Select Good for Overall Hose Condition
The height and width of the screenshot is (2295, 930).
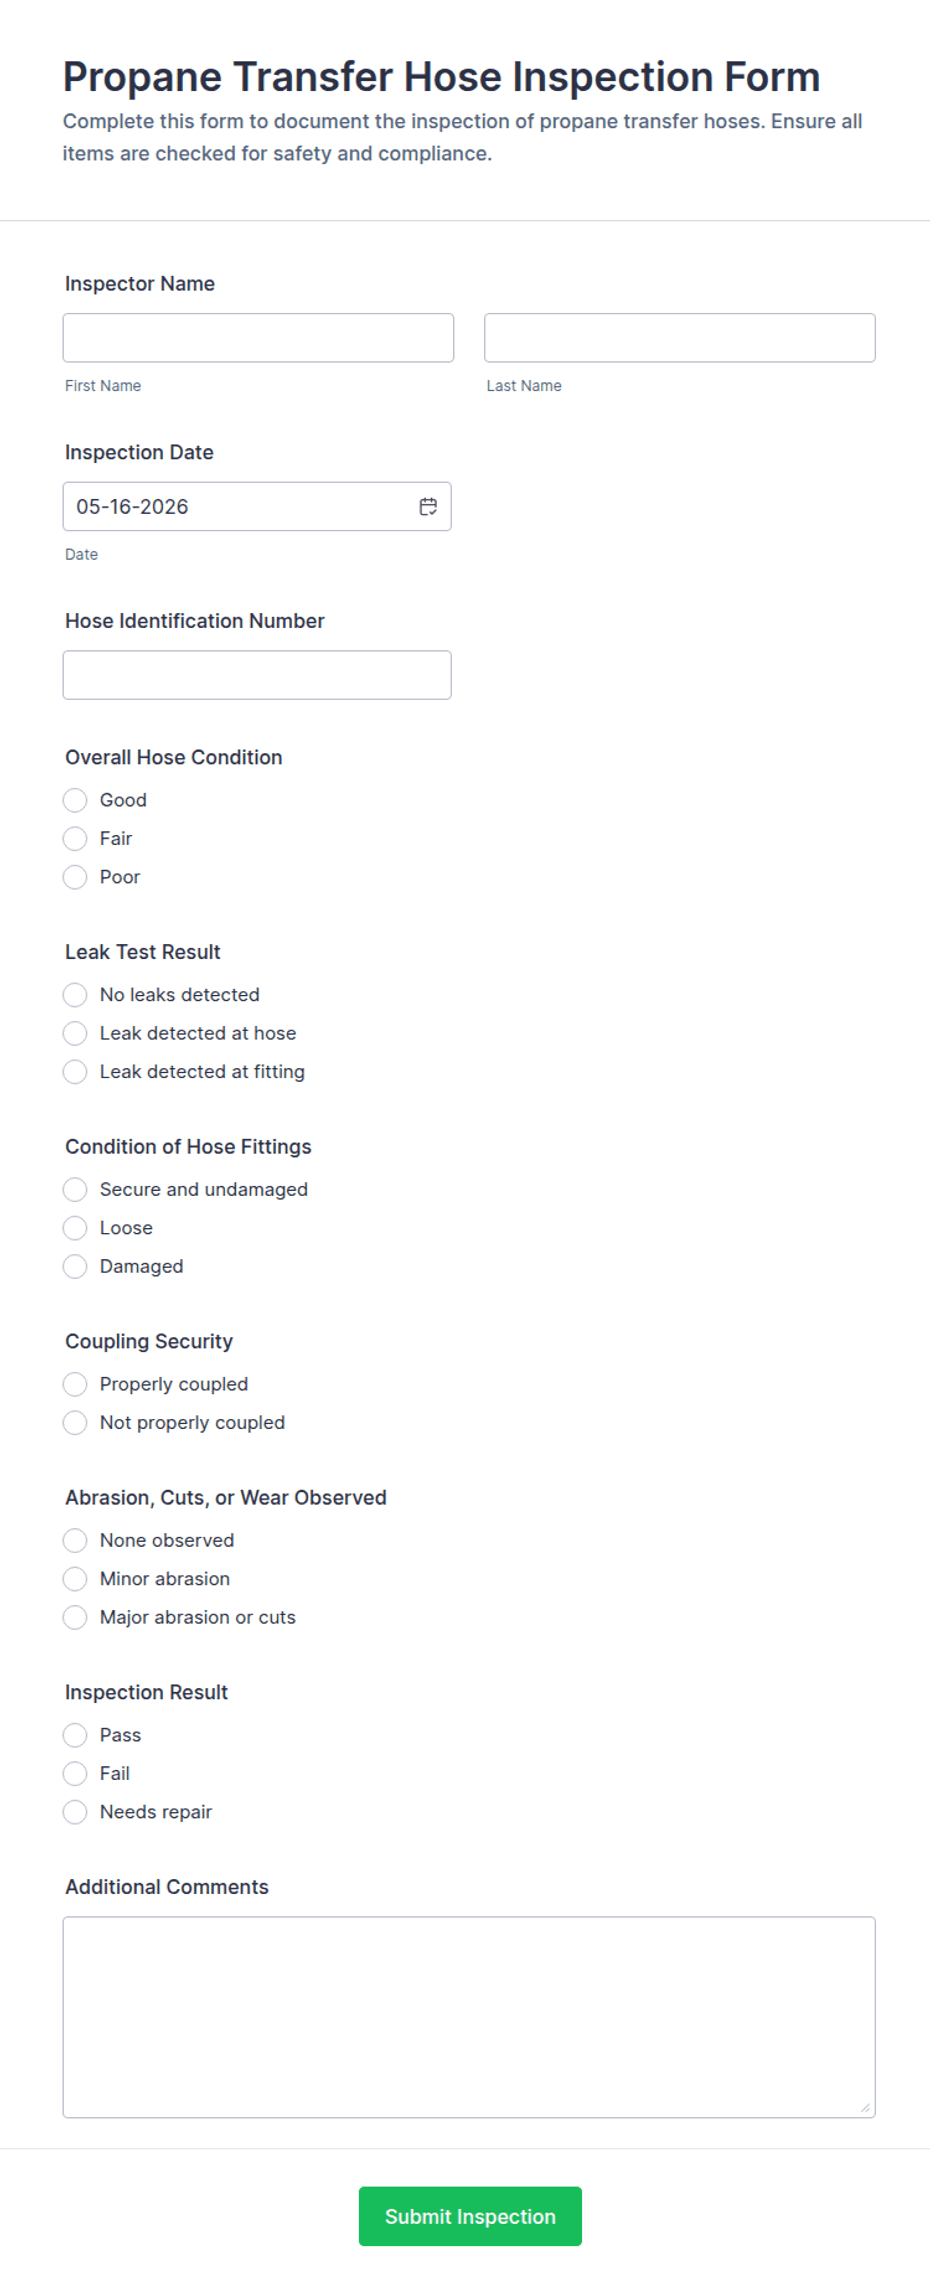(x=75, y=800)
